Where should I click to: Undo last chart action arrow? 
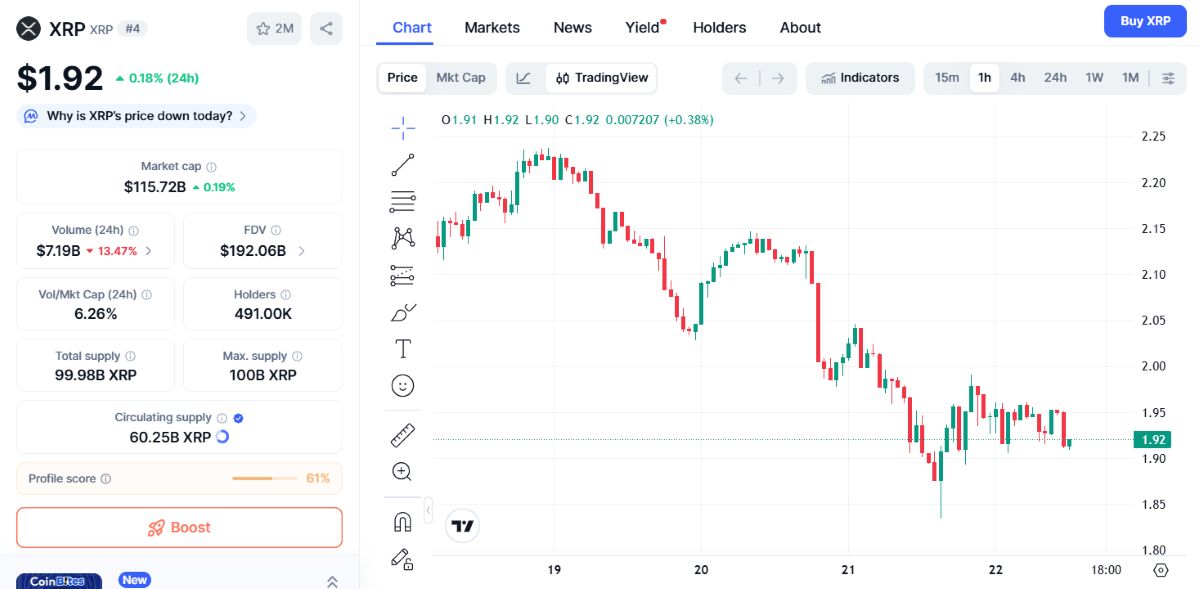(x=741, y=78)
